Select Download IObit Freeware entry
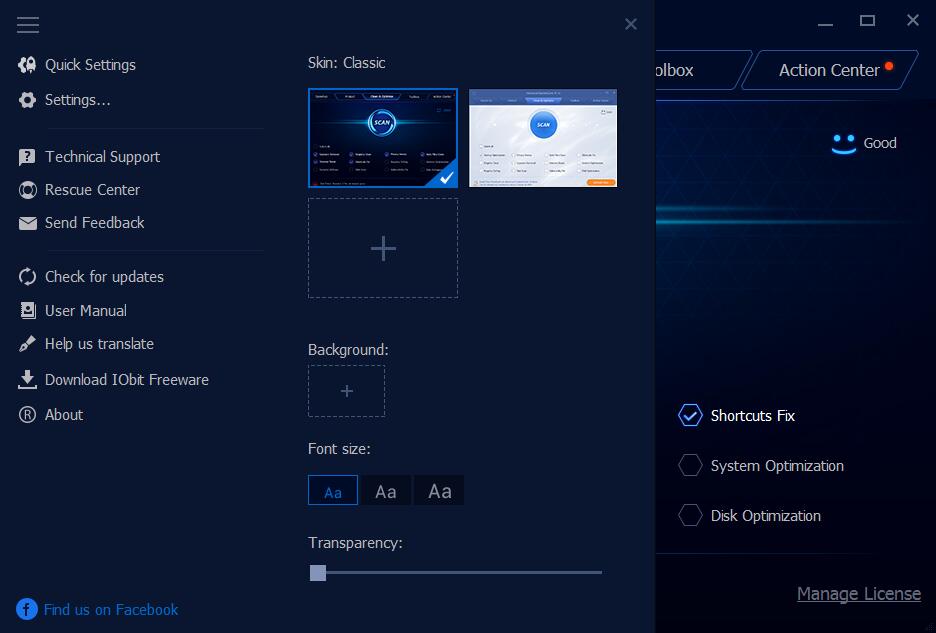This screenshot has height=633, width=936. coord(127,379)
